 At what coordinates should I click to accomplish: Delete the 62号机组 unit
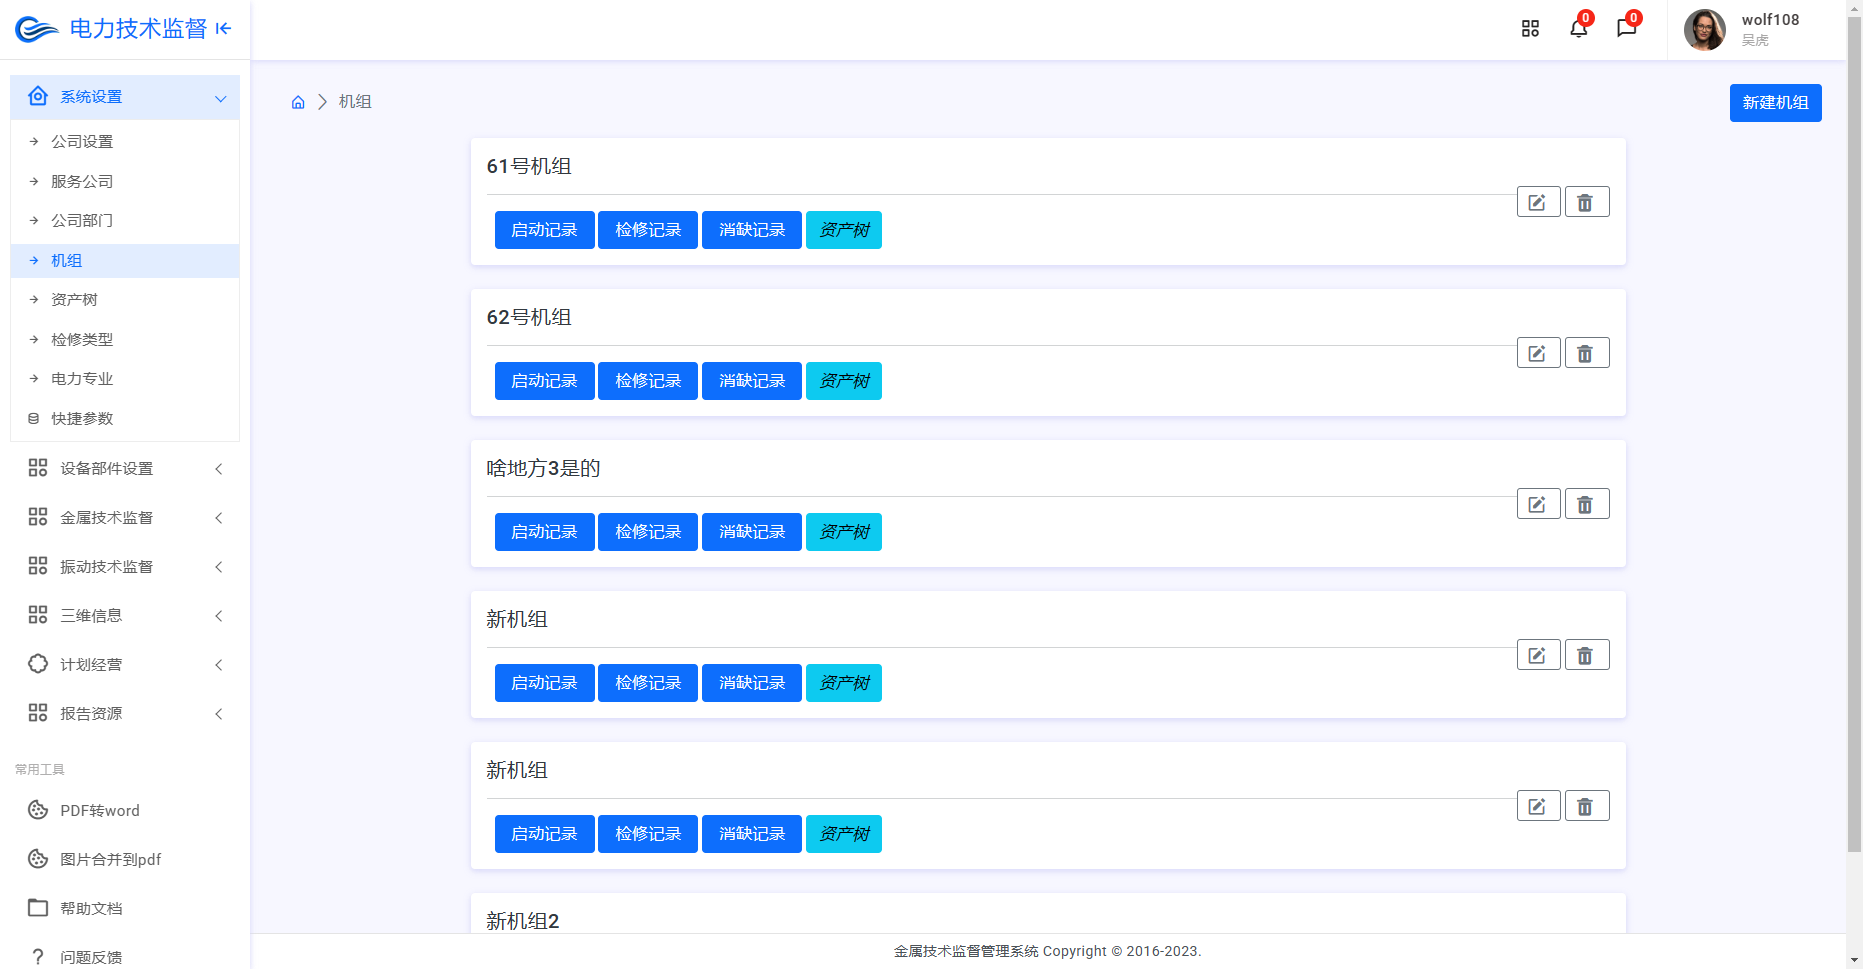tap(1586, 353)
